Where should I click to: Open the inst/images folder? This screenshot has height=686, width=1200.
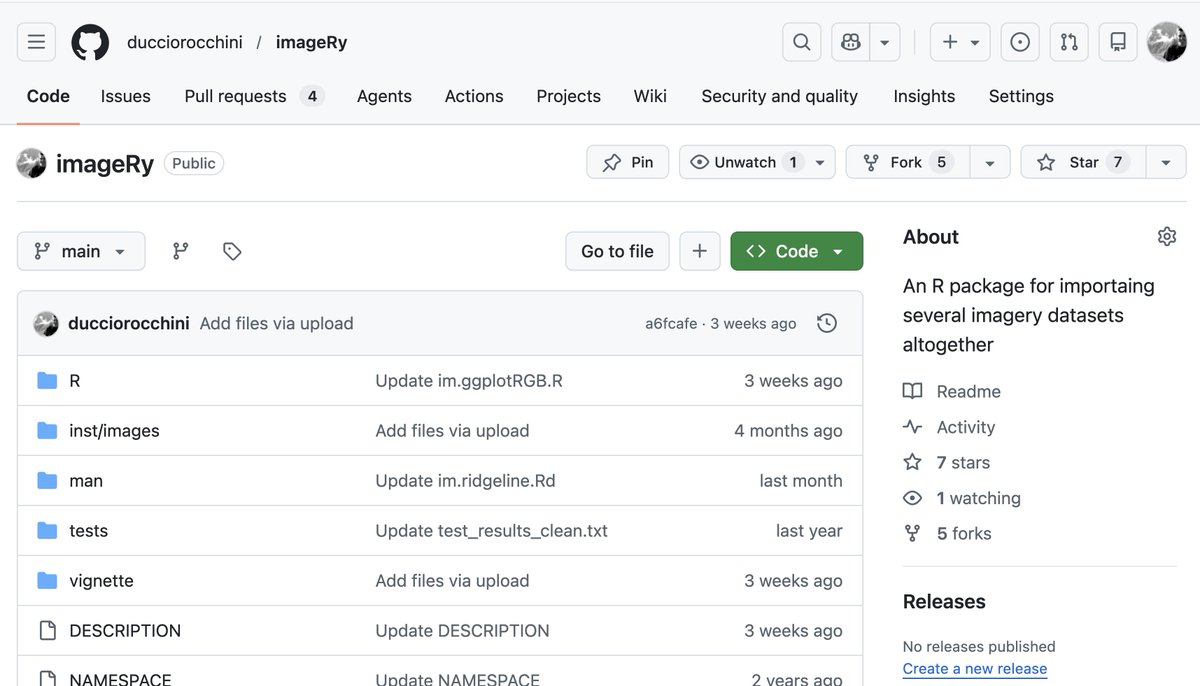point(114,431)
